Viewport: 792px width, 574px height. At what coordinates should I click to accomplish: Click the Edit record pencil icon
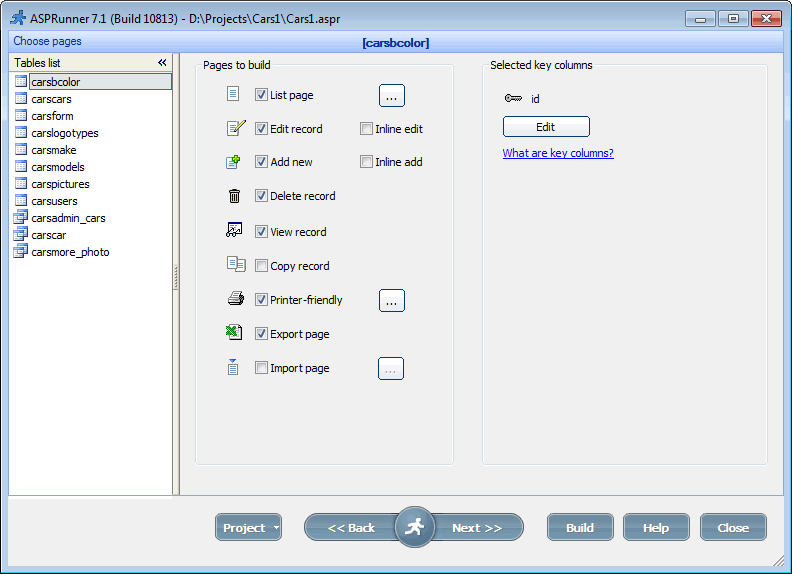click(x=235, y=128)
